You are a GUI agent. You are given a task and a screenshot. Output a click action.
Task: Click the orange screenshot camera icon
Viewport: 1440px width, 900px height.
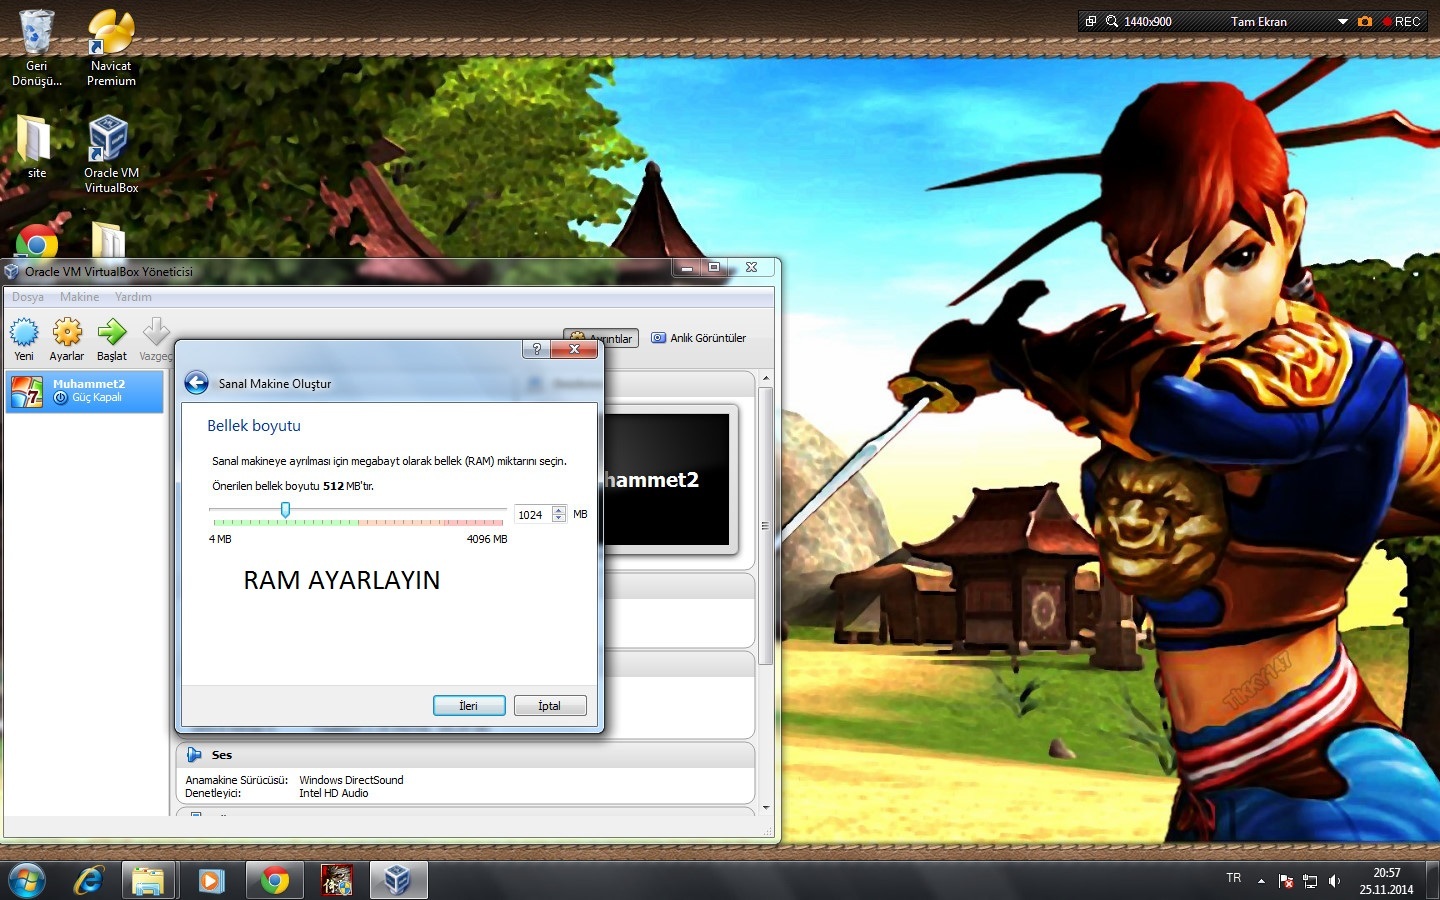pos(1365,21)
